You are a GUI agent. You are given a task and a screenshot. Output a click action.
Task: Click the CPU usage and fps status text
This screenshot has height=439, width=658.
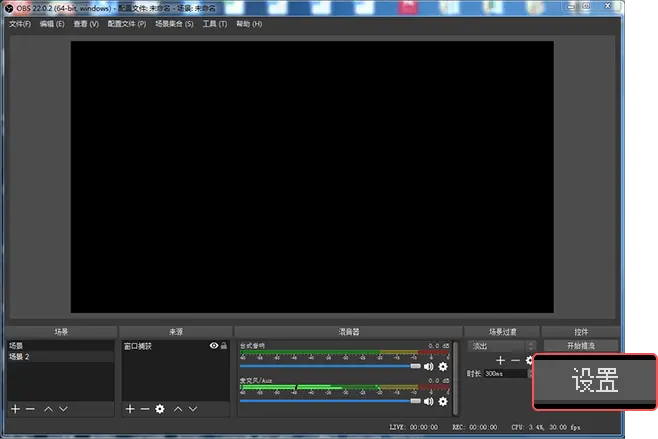point(546,427)
